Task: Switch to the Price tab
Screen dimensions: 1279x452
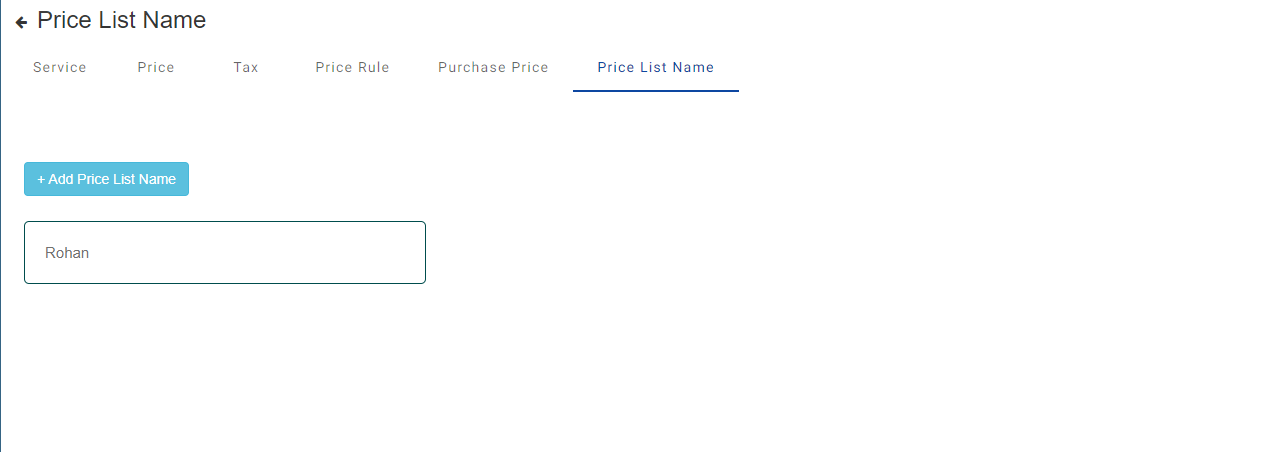Action: pos(156,68)
